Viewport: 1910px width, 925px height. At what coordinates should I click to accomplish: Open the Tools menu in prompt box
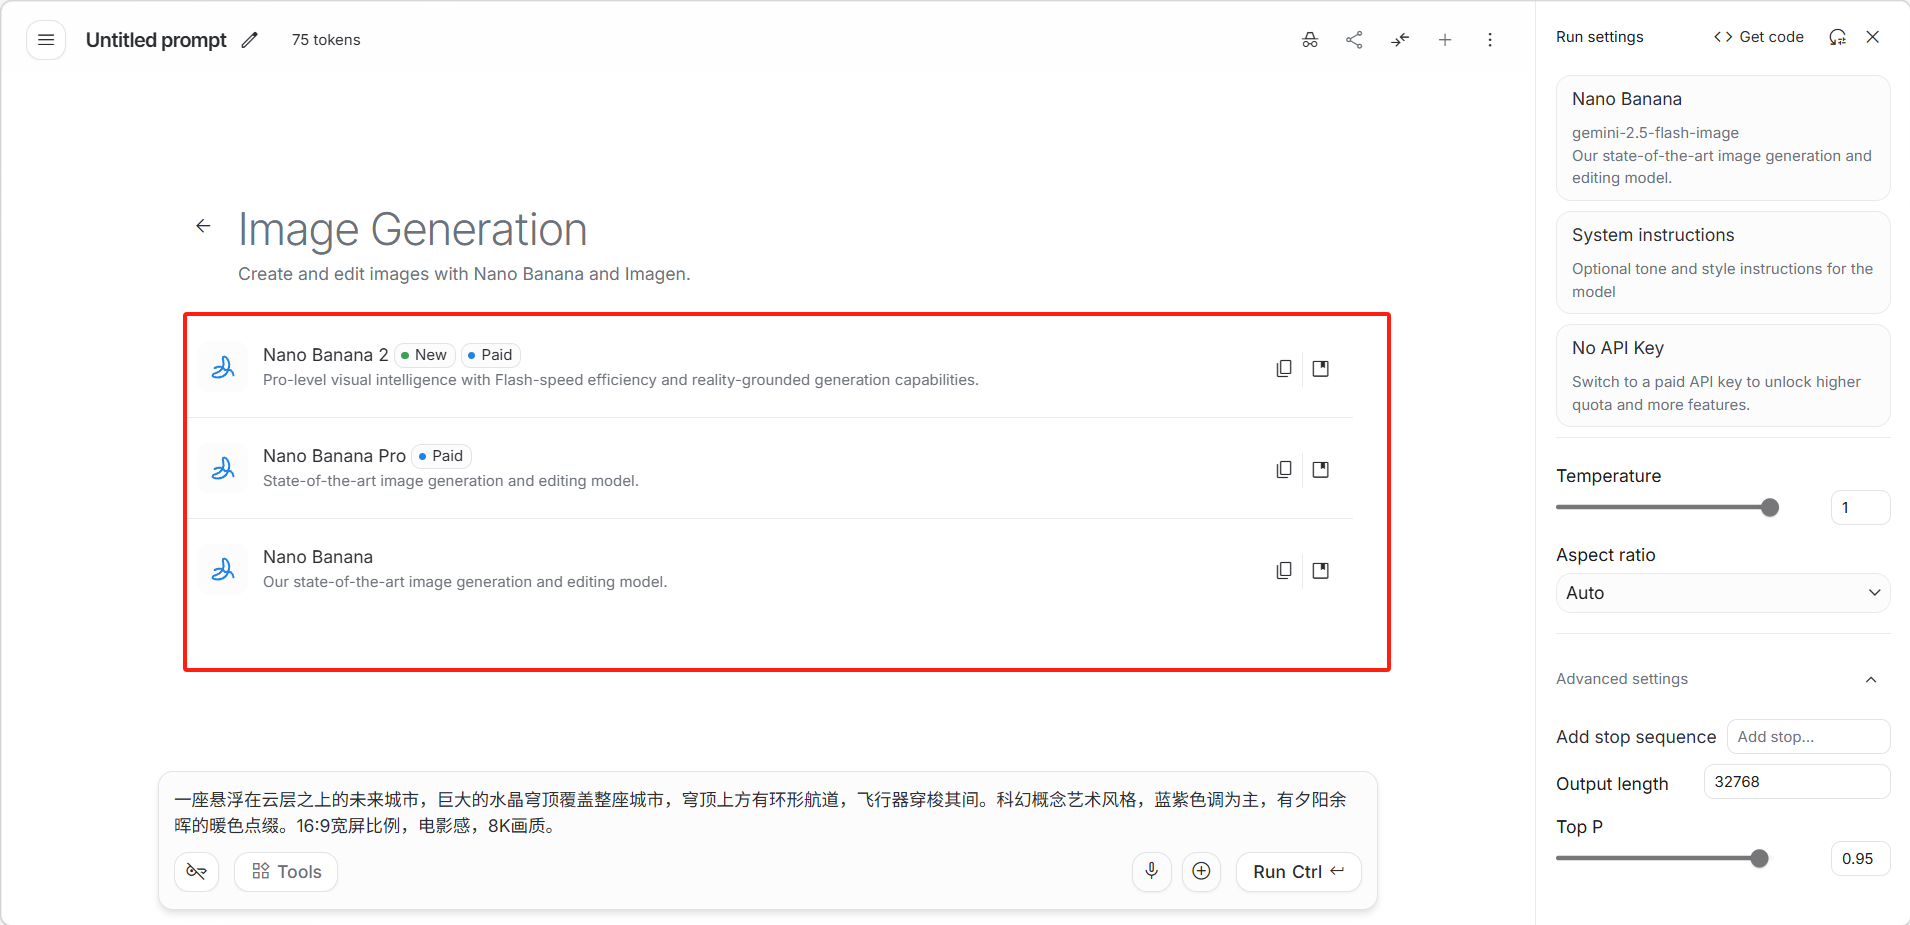click(x=286, y=872)
